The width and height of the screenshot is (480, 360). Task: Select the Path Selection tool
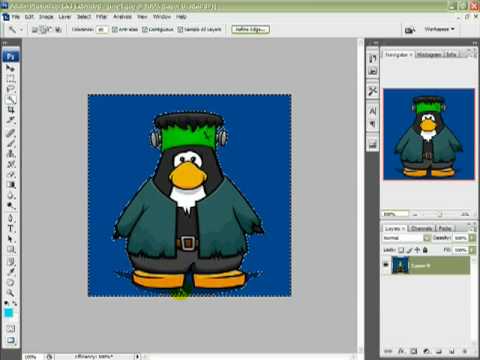click(x=10, y=239)
